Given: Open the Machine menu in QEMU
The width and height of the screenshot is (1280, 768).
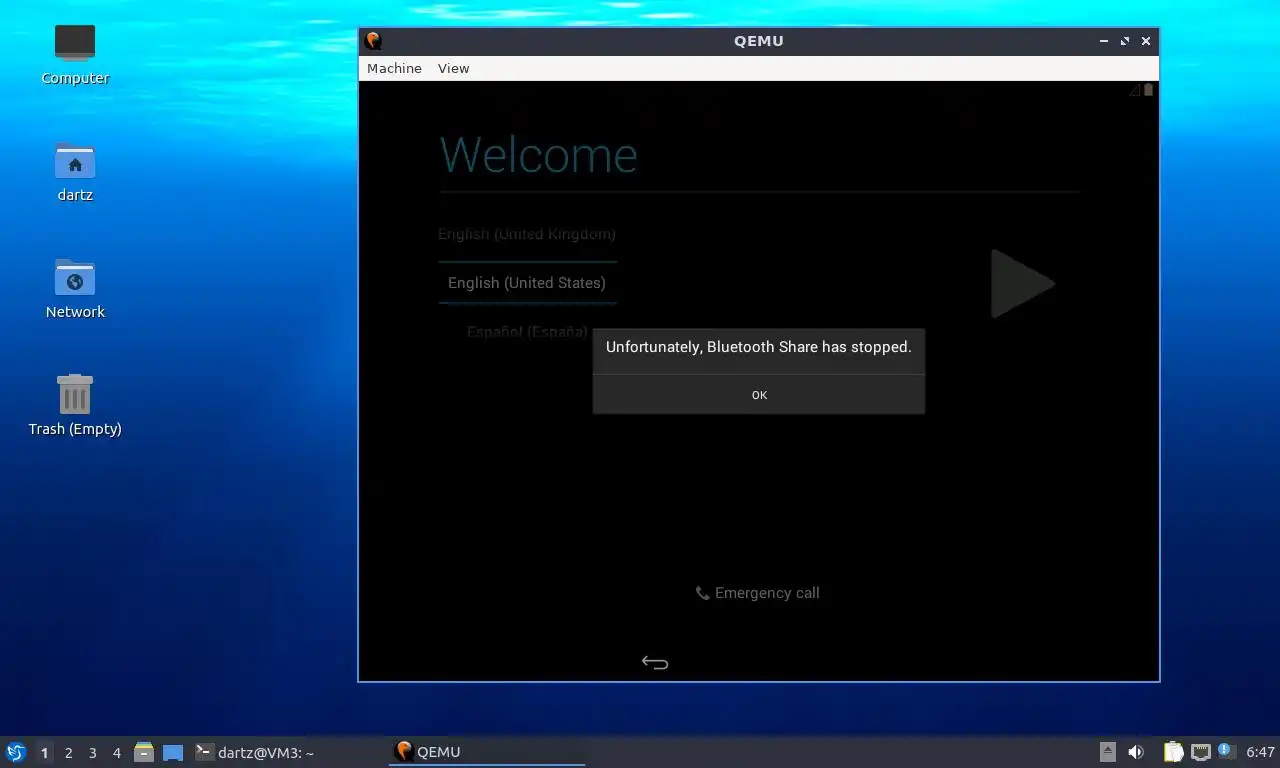Looking at the screenshot, I should [394, 68].
